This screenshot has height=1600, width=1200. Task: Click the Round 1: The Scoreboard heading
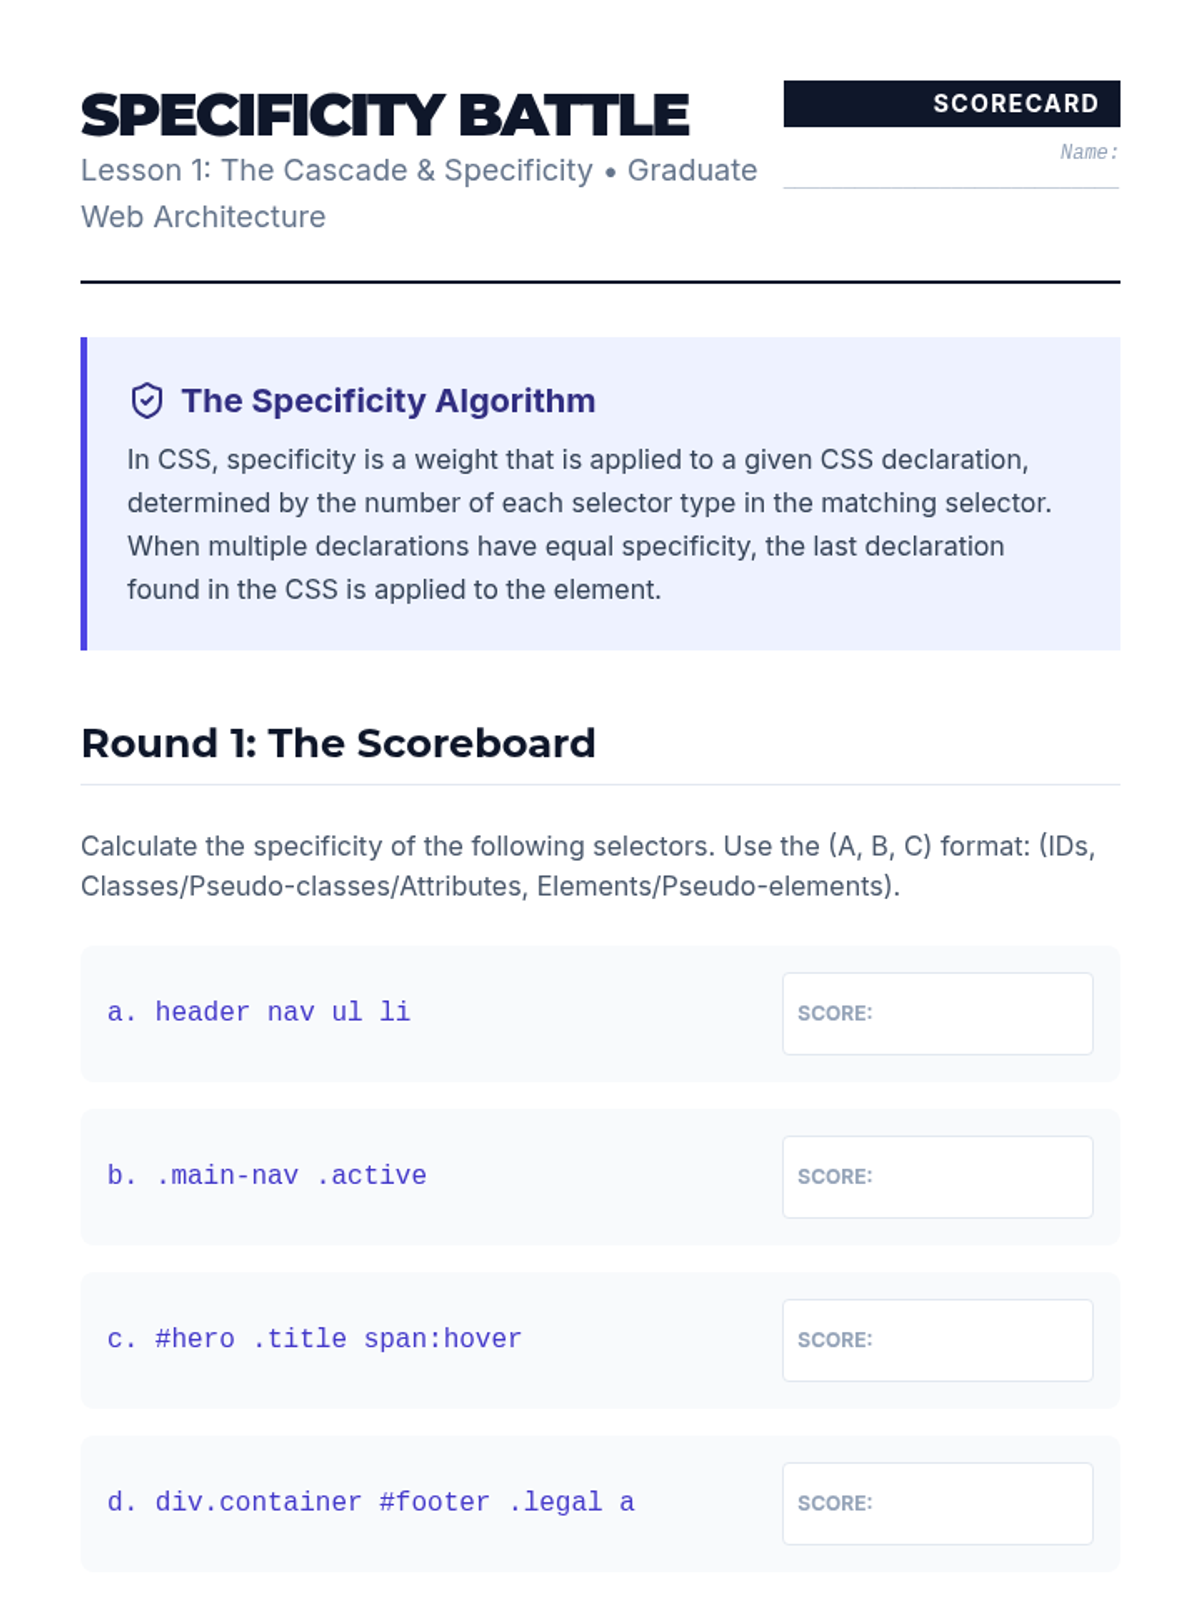338,744
